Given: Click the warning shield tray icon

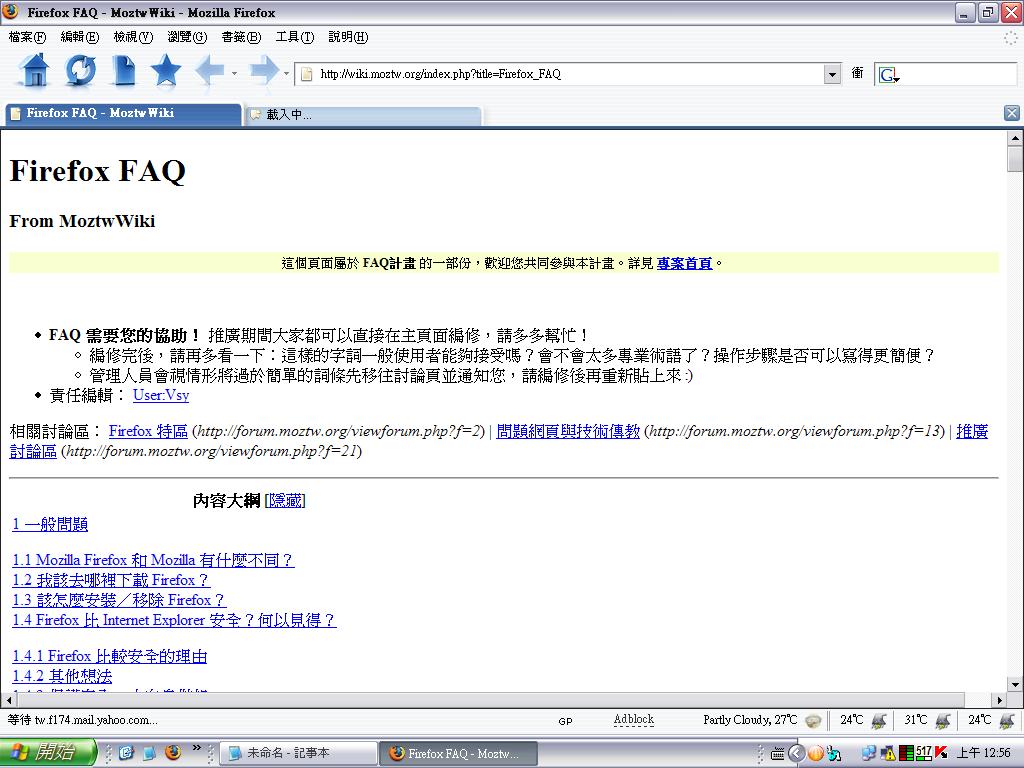Looking at the screenshot, I should (x=888, y=753).
